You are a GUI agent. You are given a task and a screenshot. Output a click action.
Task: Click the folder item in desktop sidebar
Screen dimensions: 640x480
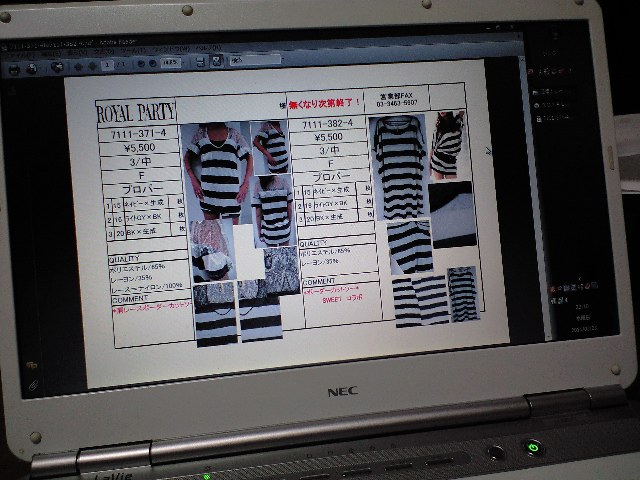point(549,93)
